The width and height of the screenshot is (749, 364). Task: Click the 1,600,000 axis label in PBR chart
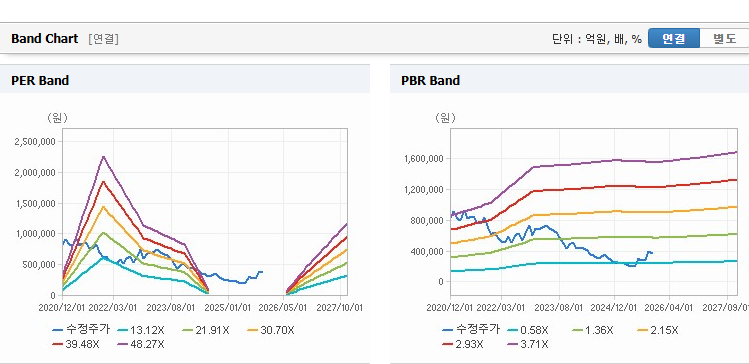[x=425, y=159]
